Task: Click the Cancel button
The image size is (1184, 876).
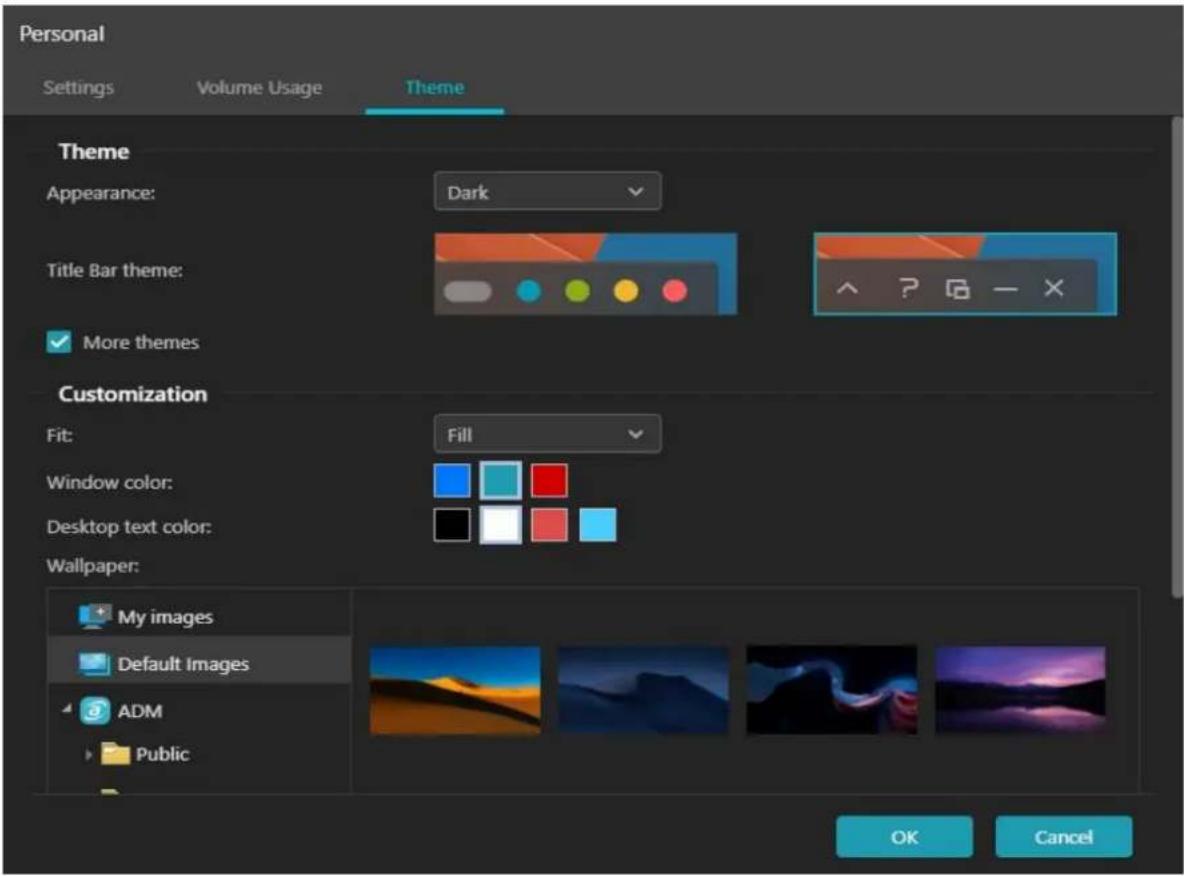Action: (1063, 837)
